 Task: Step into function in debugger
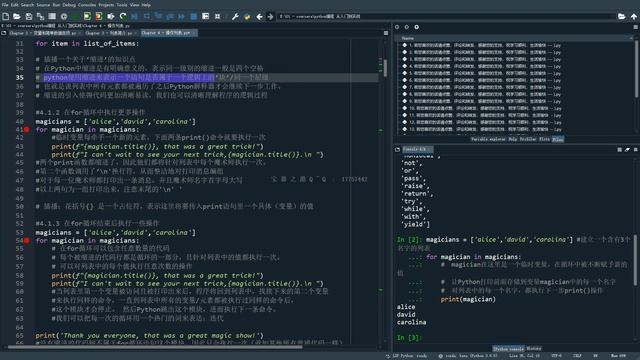158,16
